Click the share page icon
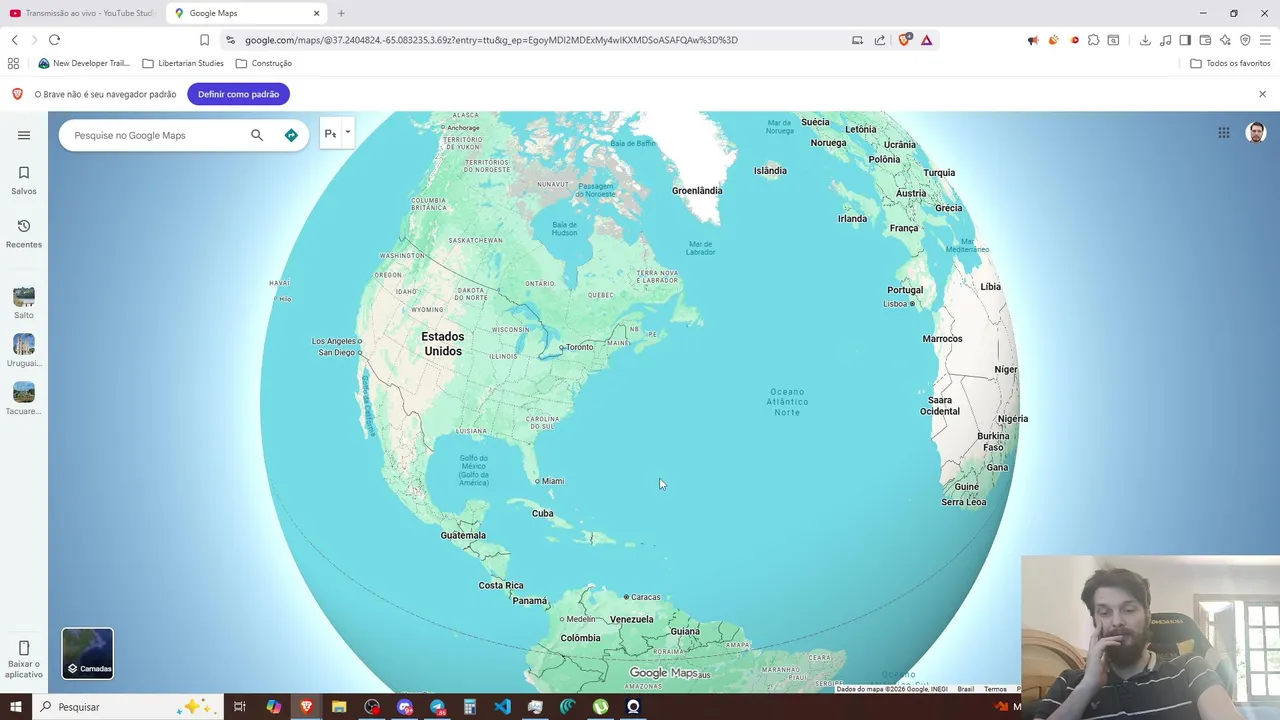 [x=880, y=40]
